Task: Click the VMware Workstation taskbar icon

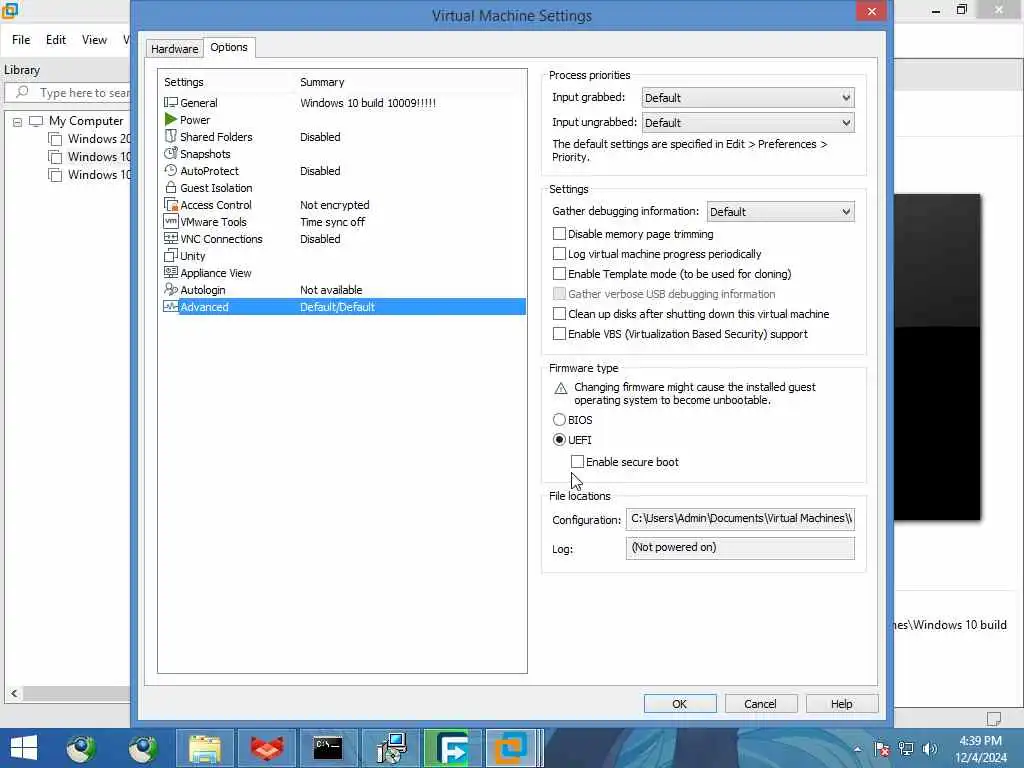Action: pos(511,748)
